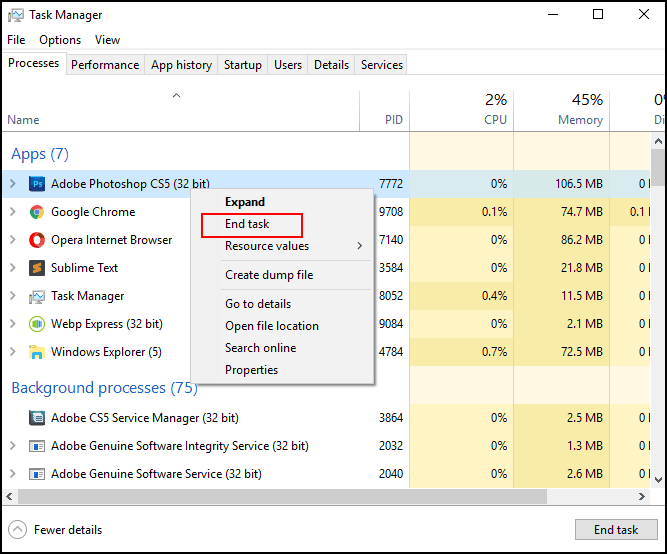The width and height of the screenshot is (667, 554).
Task: Switch to the Startup tab
Action: (242, 65)
